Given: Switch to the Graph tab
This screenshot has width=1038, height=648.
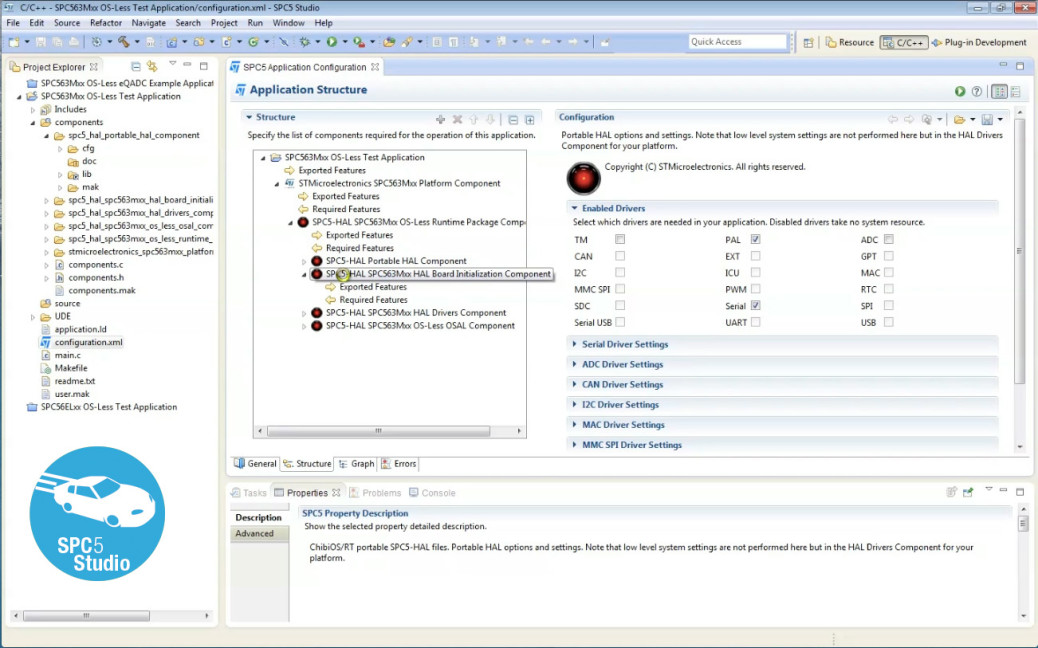Looking at the screenshot, I should click(356, 464).
